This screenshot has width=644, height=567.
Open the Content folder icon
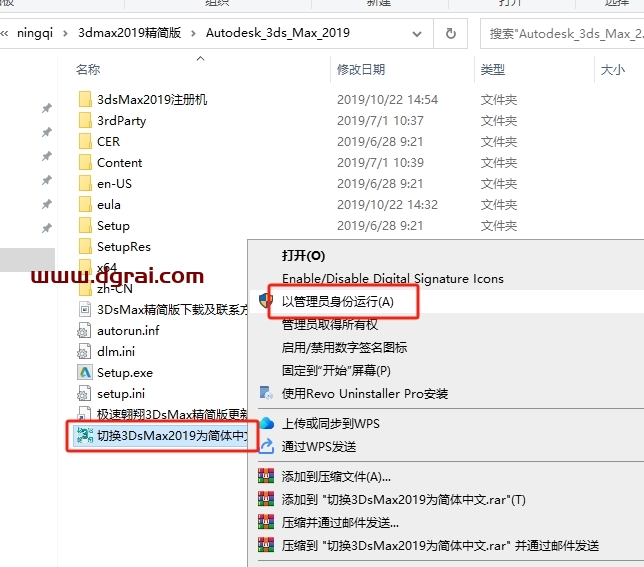85,162
